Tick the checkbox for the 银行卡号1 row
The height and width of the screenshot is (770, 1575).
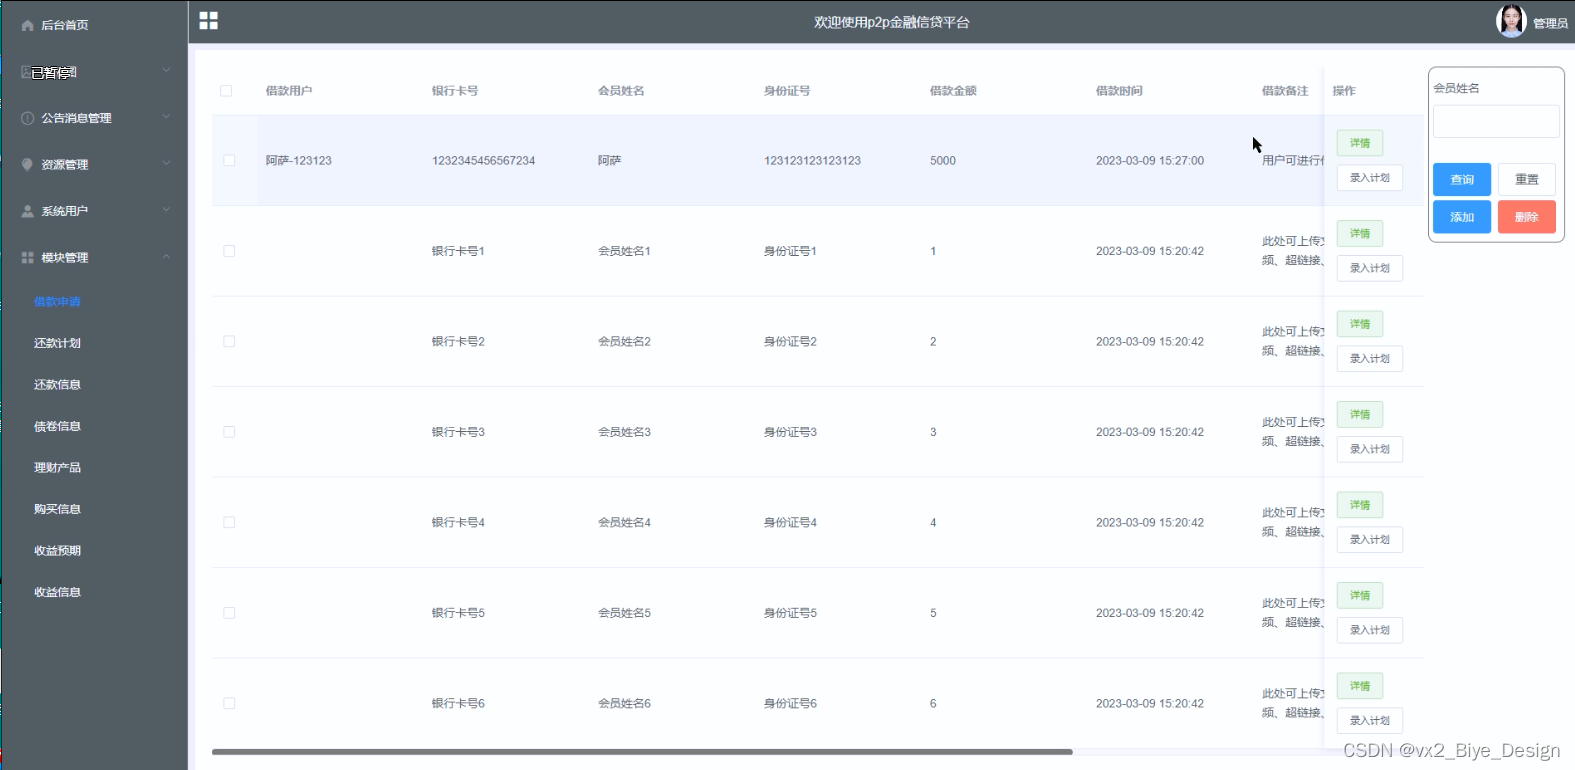point(229,251)
